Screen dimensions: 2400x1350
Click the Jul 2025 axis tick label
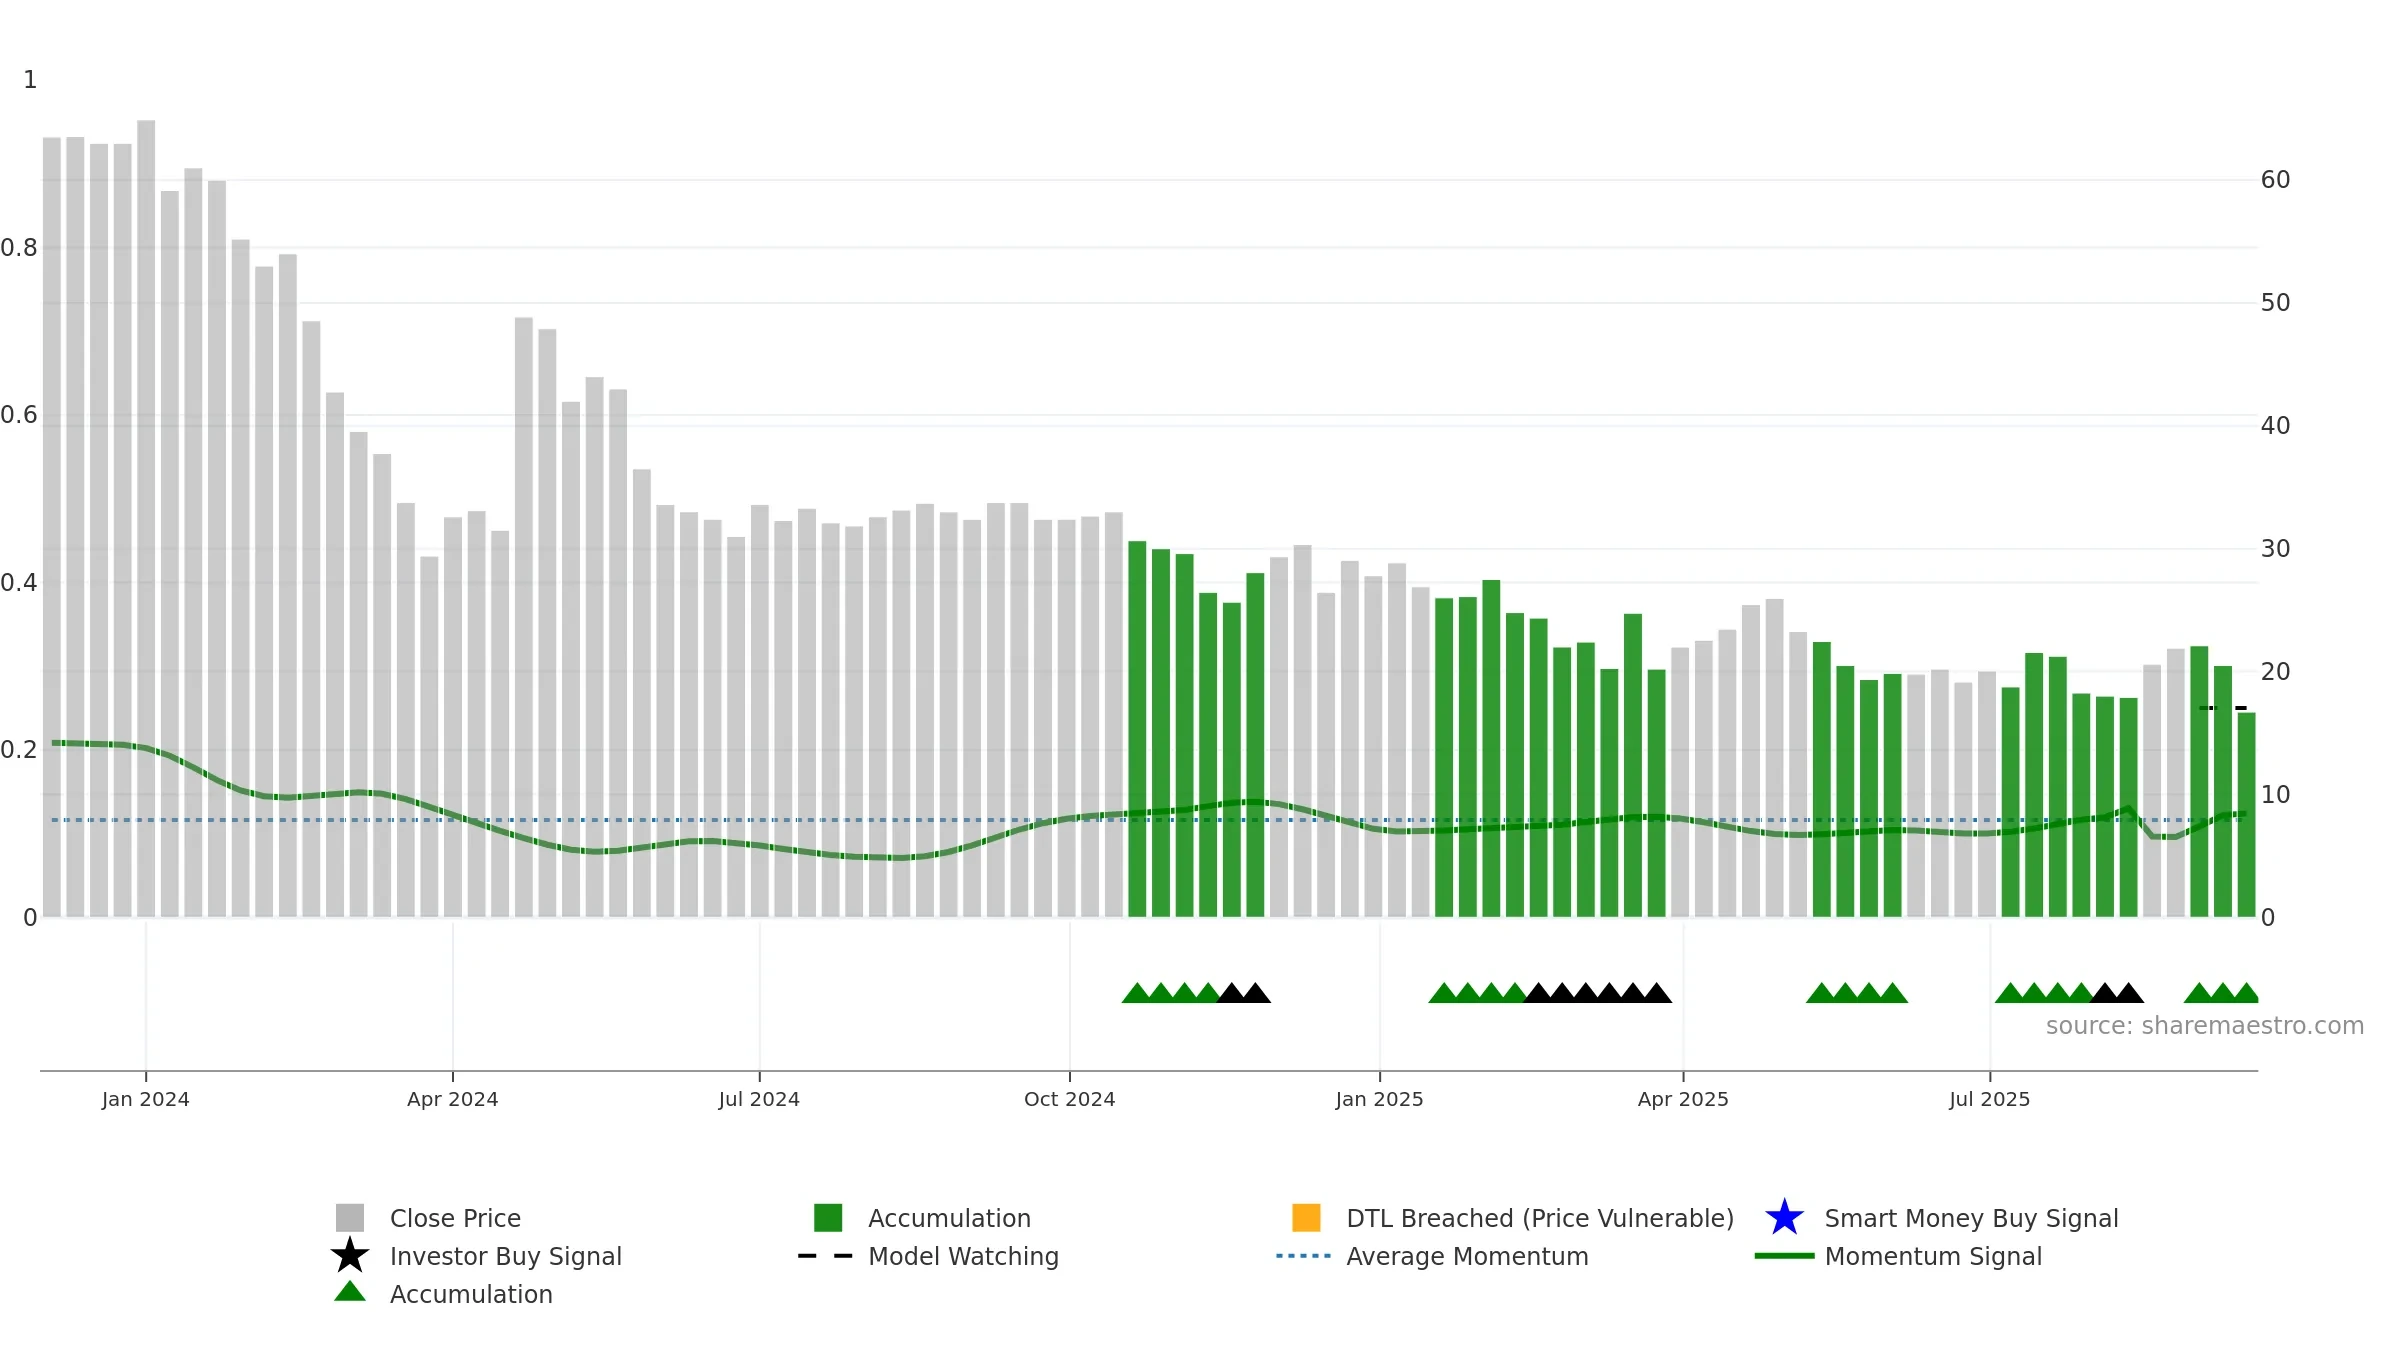(x=1990, y=1099)
